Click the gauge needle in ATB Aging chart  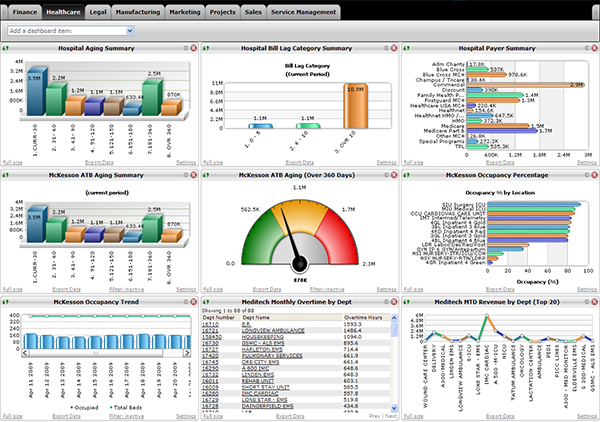tap(291, 235)
